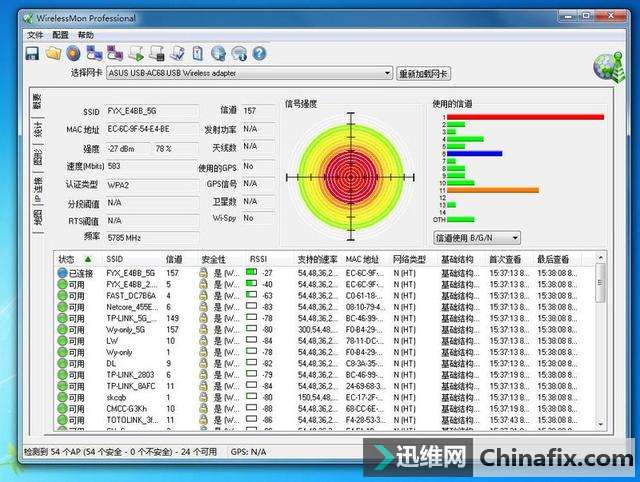Image resolution: width=640 pixels, height=482 pixels.
Task: Click the padlock icon in CMCC-G3Kh row
Action: pos(203,409)
